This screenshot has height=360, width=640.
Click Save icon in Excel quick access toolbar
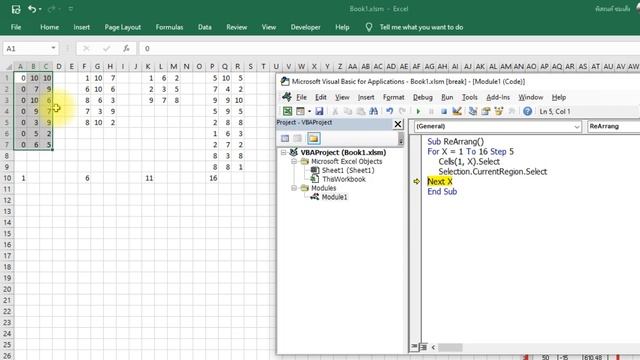[16, 9]
